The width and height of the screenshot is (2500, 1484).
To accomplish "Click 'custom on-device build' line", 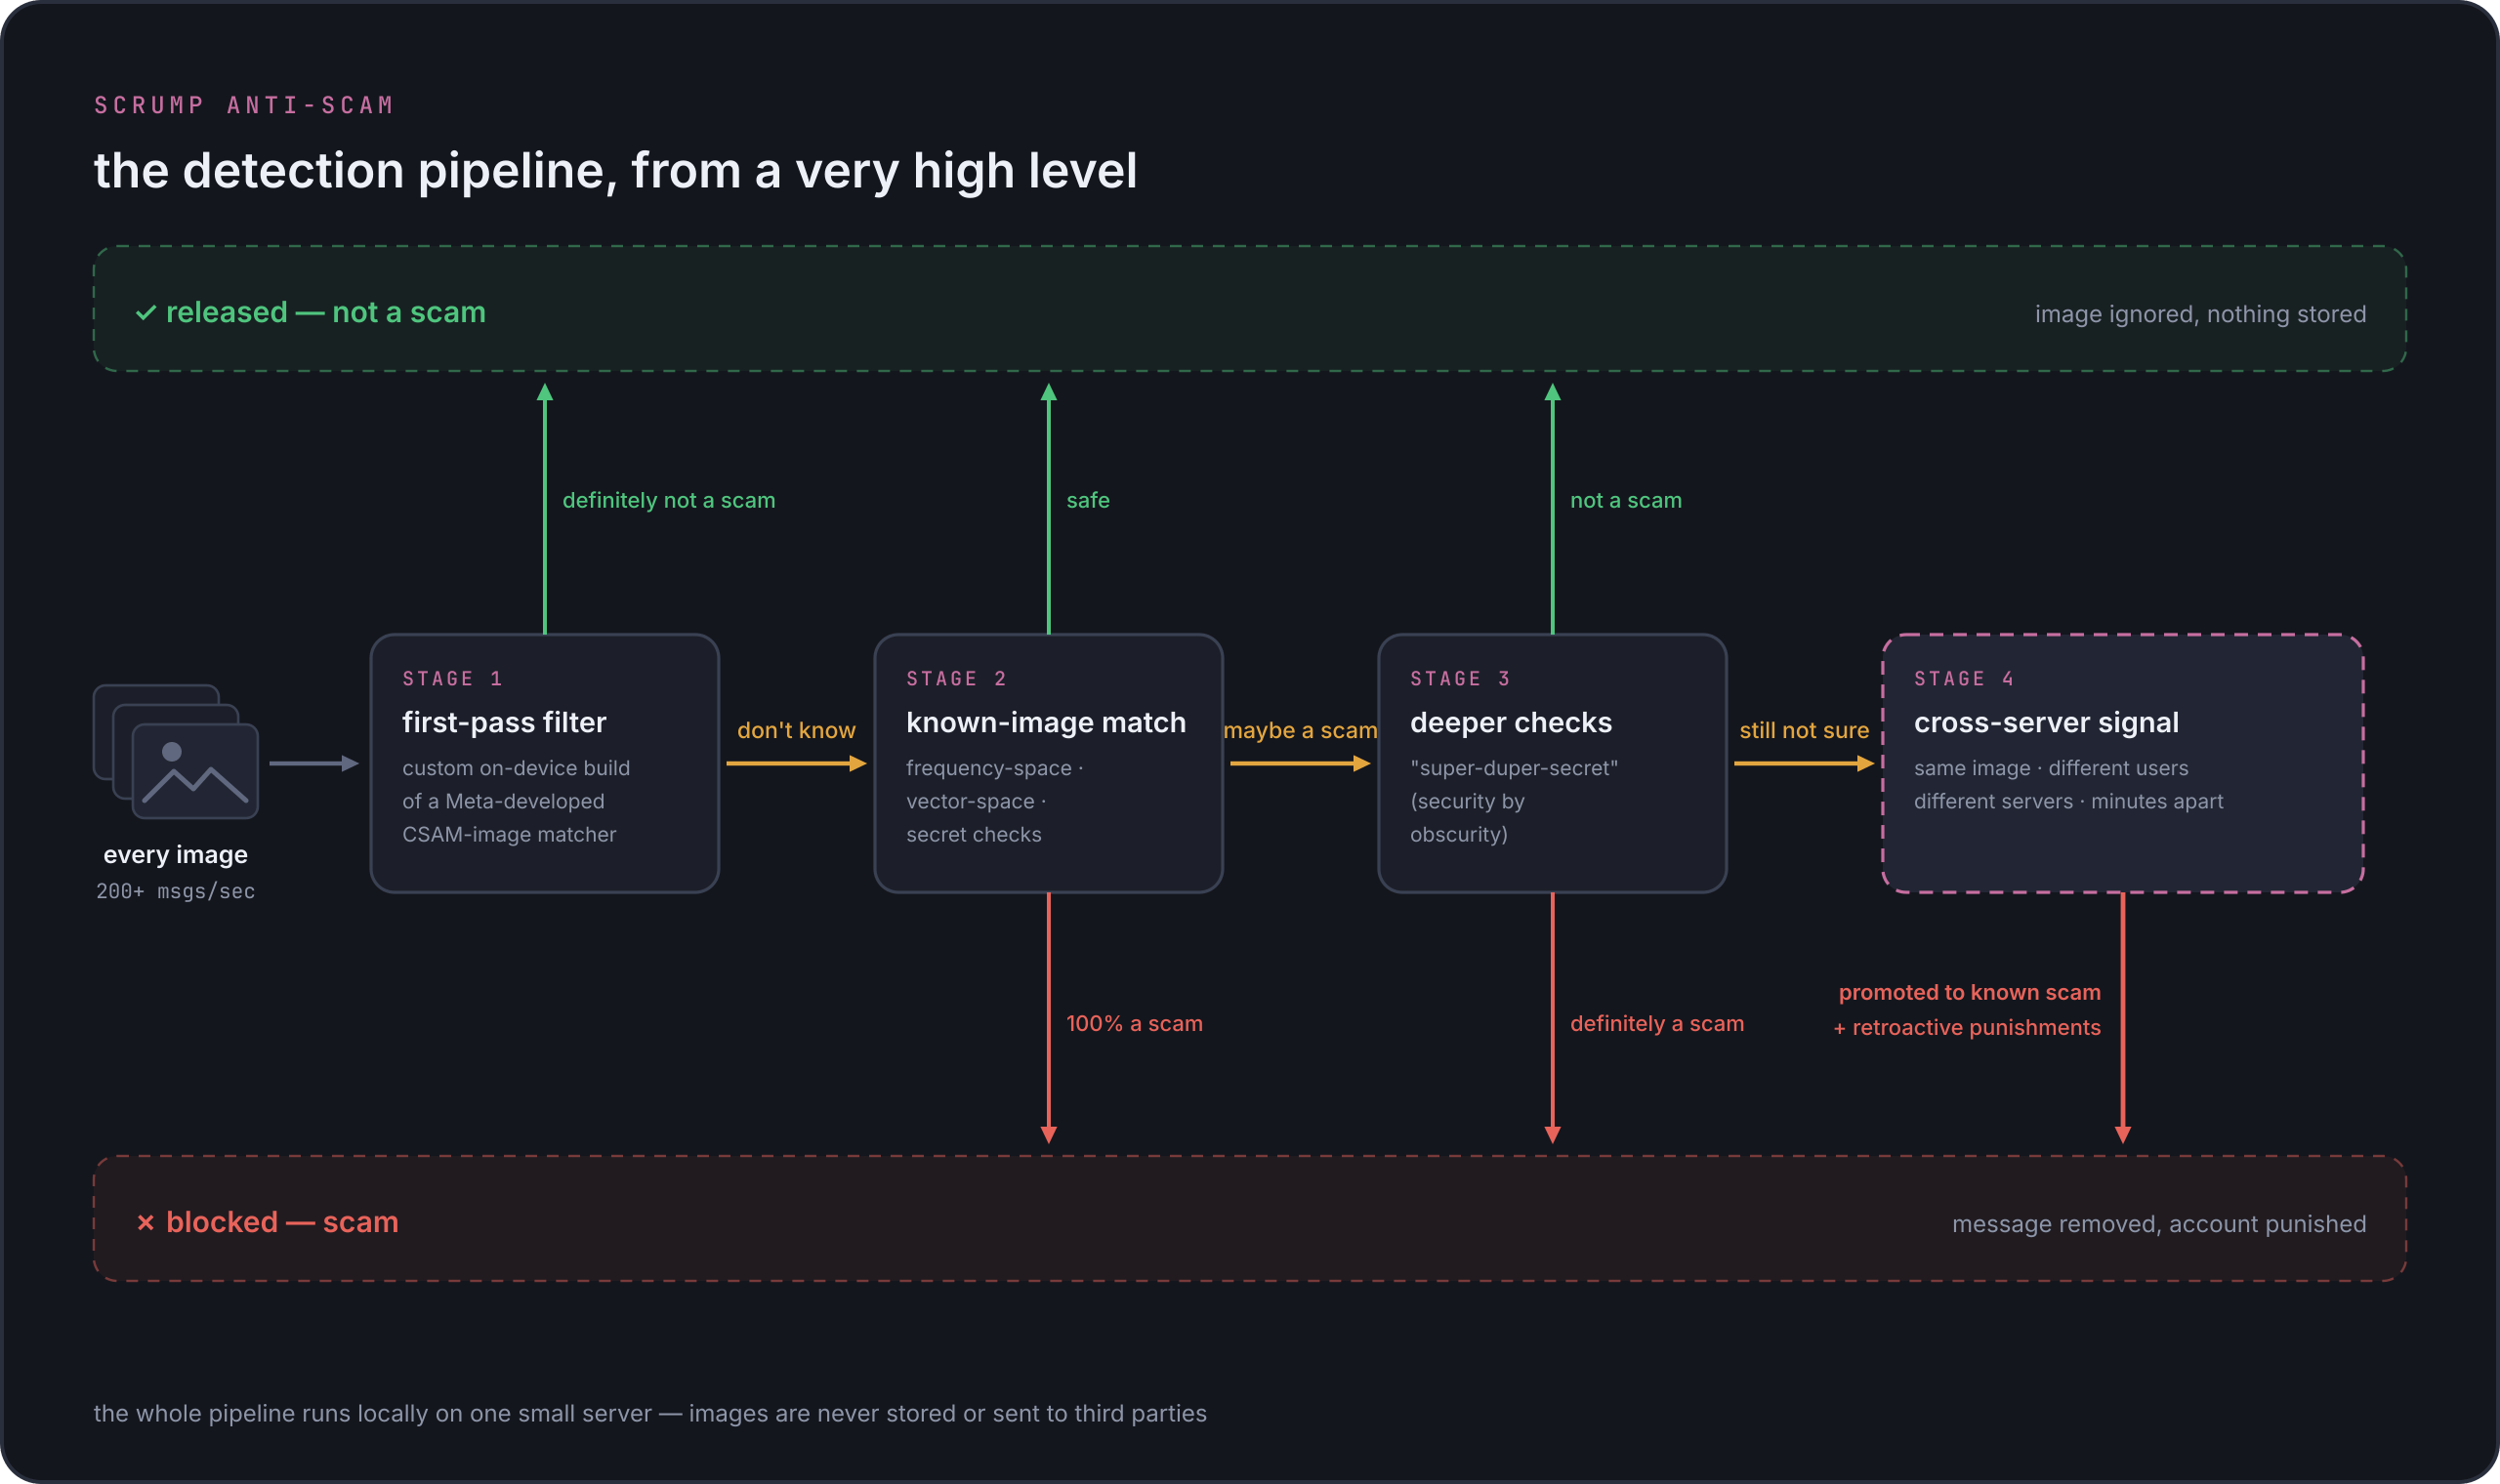I will point(516,768).
